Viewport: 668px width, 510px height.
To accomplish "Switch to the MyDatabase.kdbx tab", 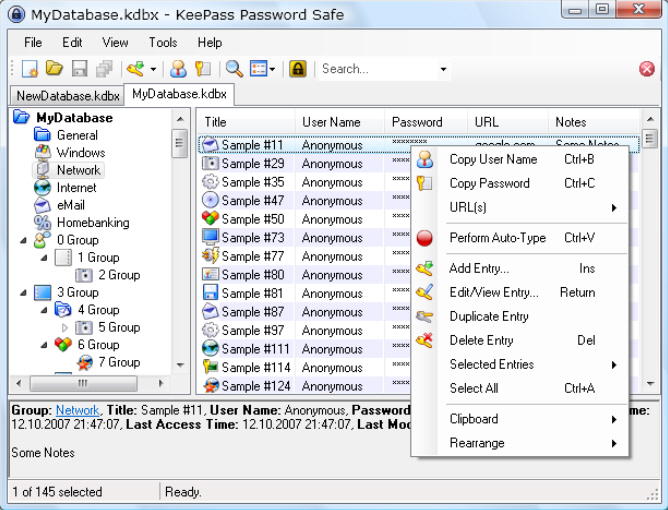I will [x=179, y=94].
